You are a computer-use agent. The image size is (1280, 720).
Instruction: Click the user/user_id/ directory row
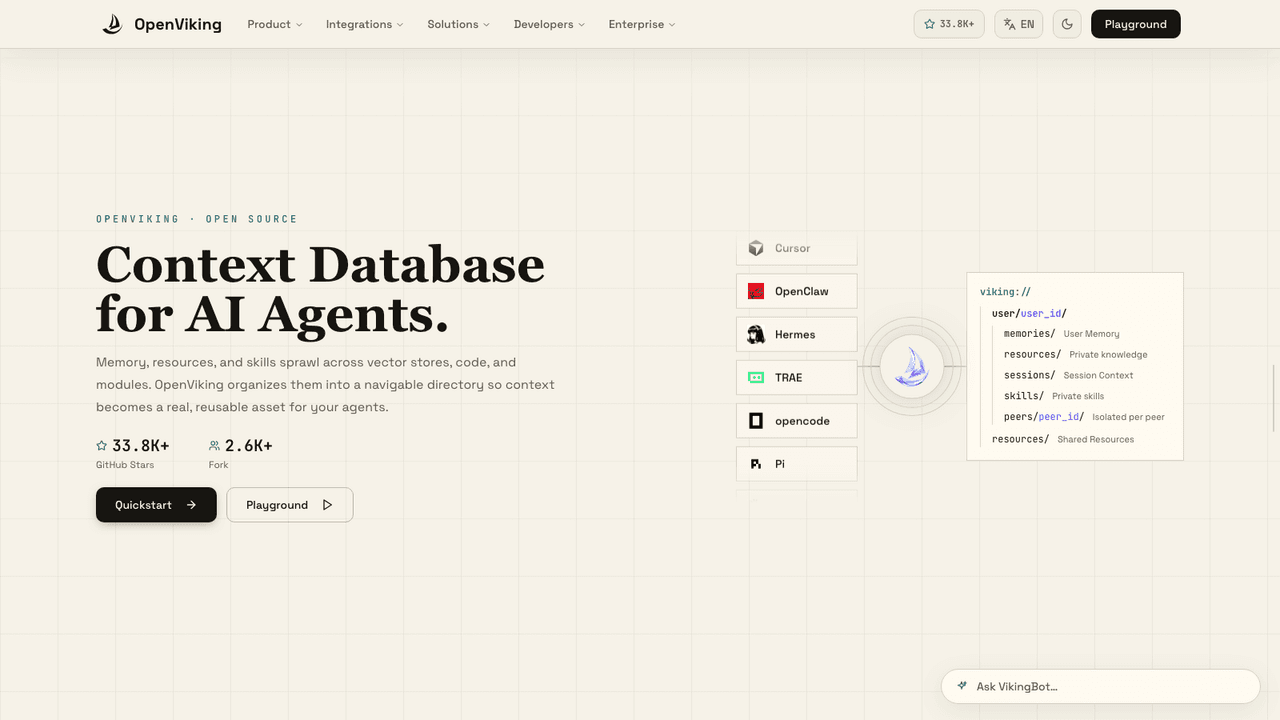click(x=1029, y=313)
